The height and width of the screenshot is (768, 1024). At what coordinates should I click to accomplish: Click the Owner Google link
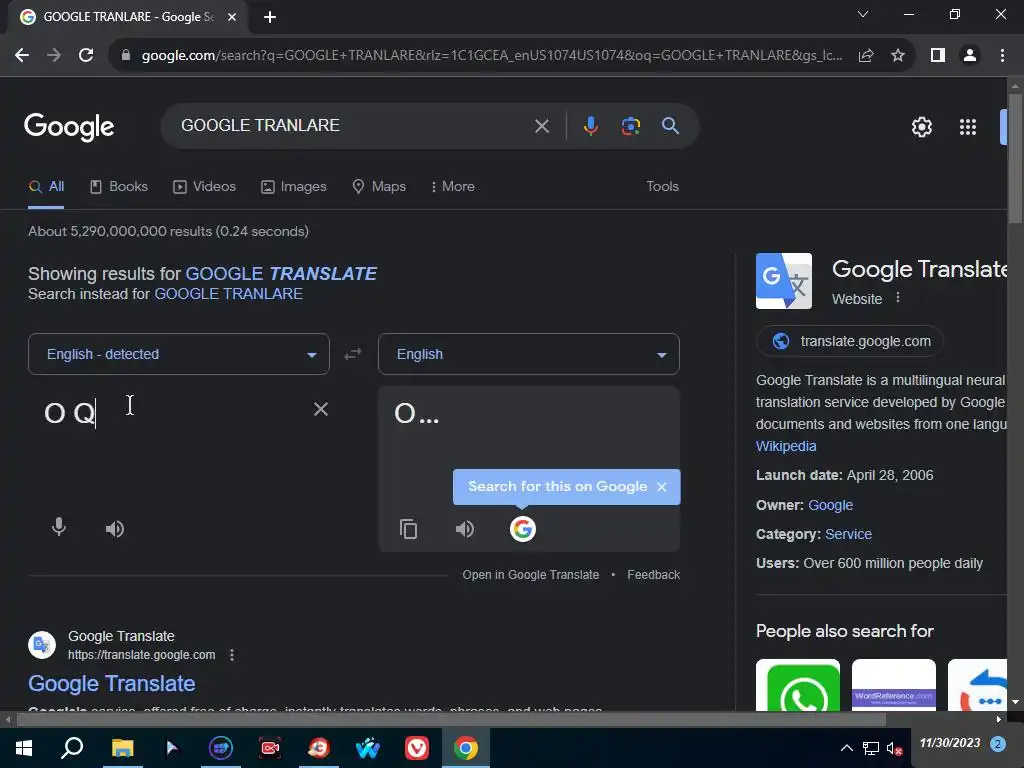[x=831, y=505]
